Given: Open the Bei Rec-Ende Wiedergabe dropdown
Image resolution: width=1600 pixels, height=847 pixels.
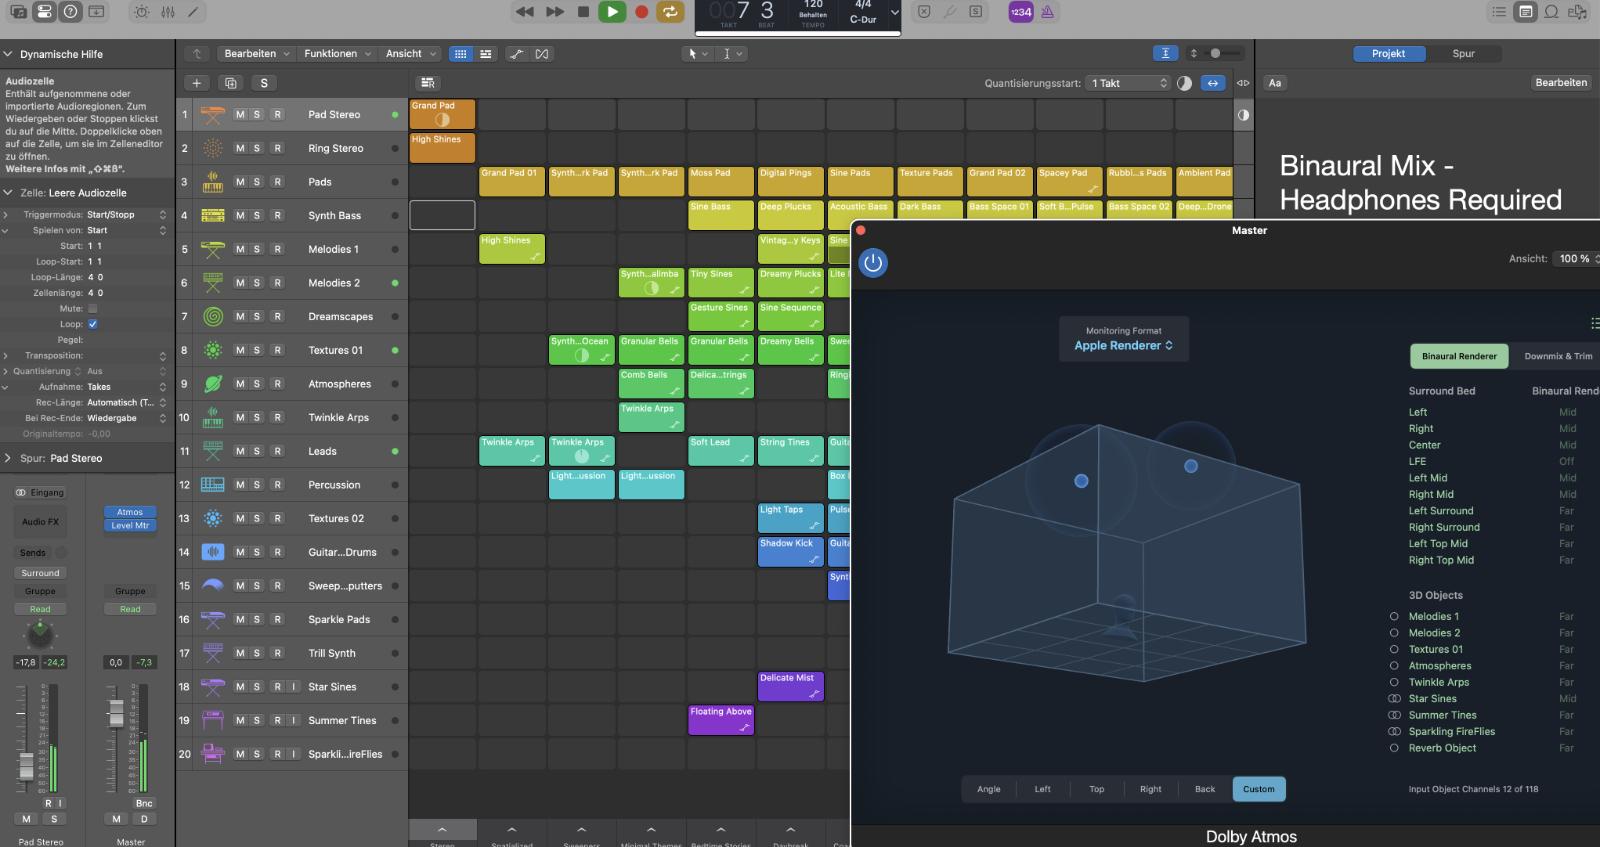Looking at the screenshot, I should point(127,418).
